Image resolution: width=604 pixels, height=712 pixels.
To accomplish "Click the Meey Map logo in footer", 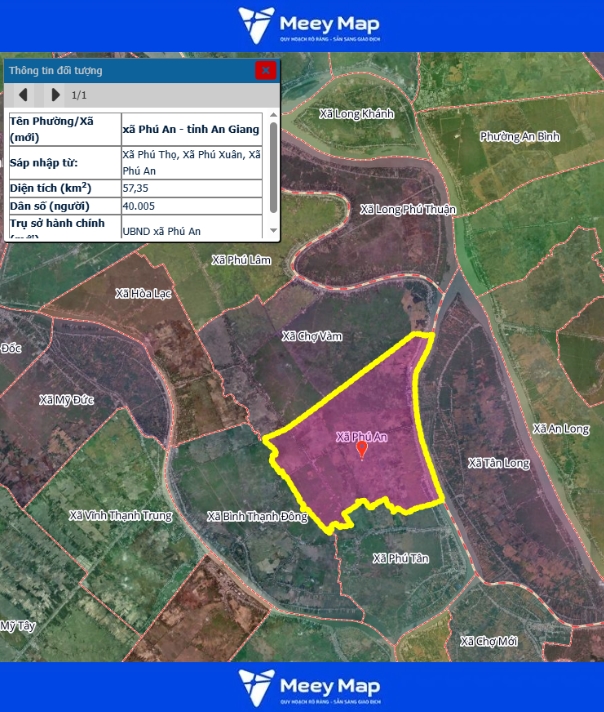I will point(309,687).
